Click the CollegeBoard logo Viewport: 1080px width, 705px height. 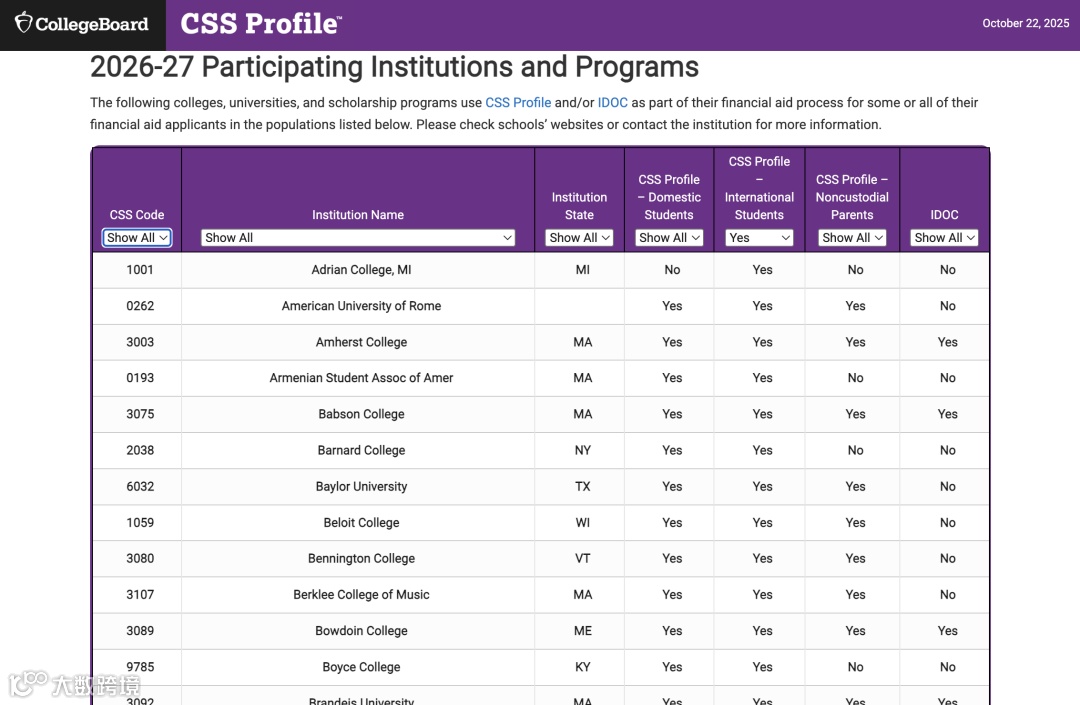(x=82, y=24)
